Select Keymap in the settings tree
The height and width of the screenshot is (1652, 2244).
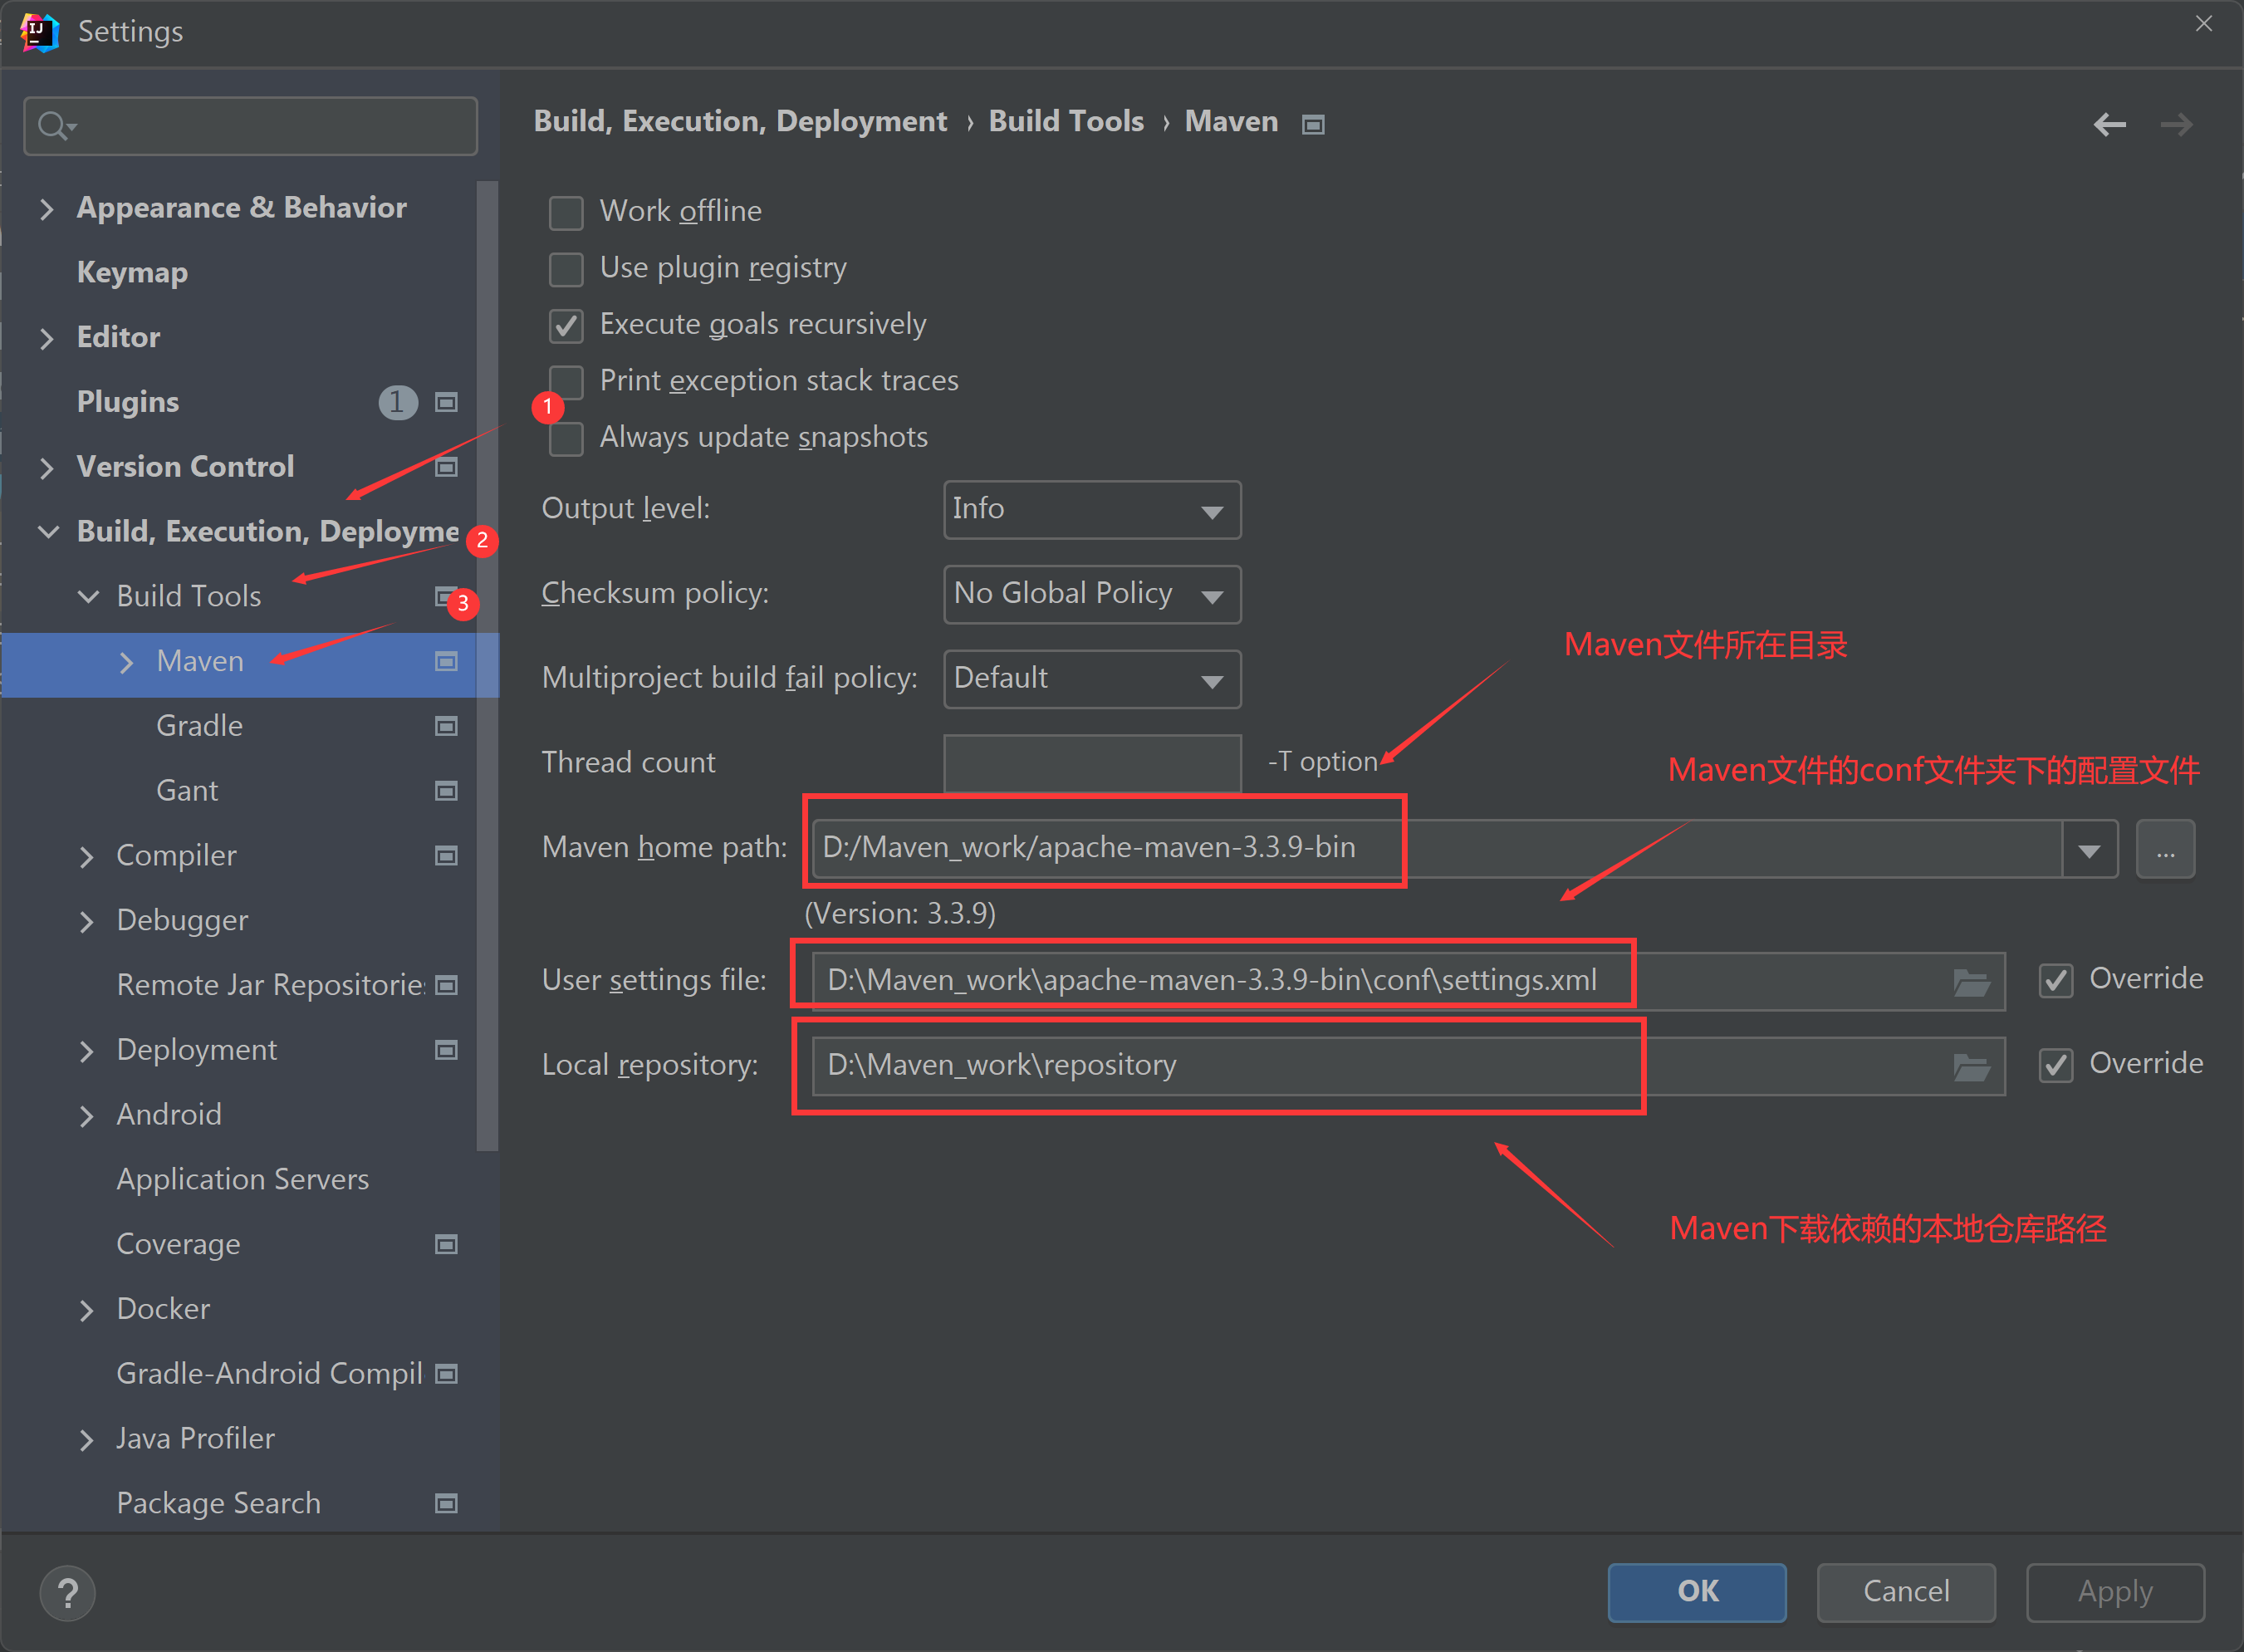tap(132, 272)
